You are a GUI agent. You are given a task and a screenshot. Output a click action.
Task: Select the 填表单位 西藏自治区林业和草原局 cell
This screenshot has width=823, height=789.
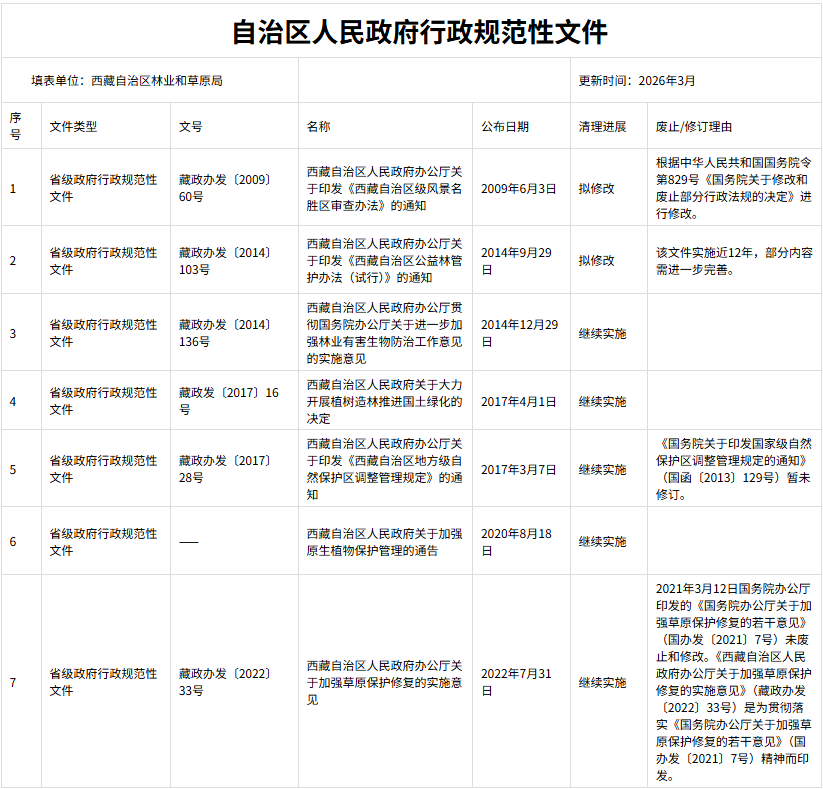[x=127, y=80]
